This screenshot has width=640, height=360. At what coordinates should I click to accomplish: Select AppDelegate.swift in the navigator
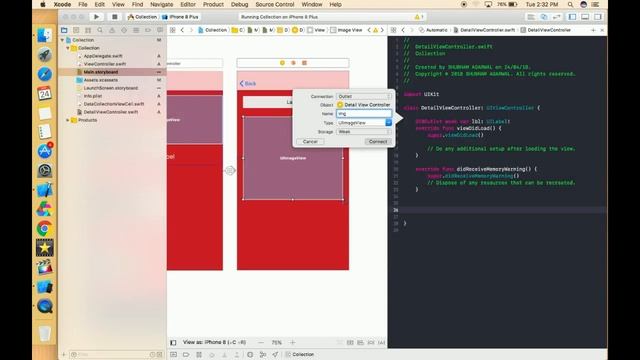[x=103, y=56]
